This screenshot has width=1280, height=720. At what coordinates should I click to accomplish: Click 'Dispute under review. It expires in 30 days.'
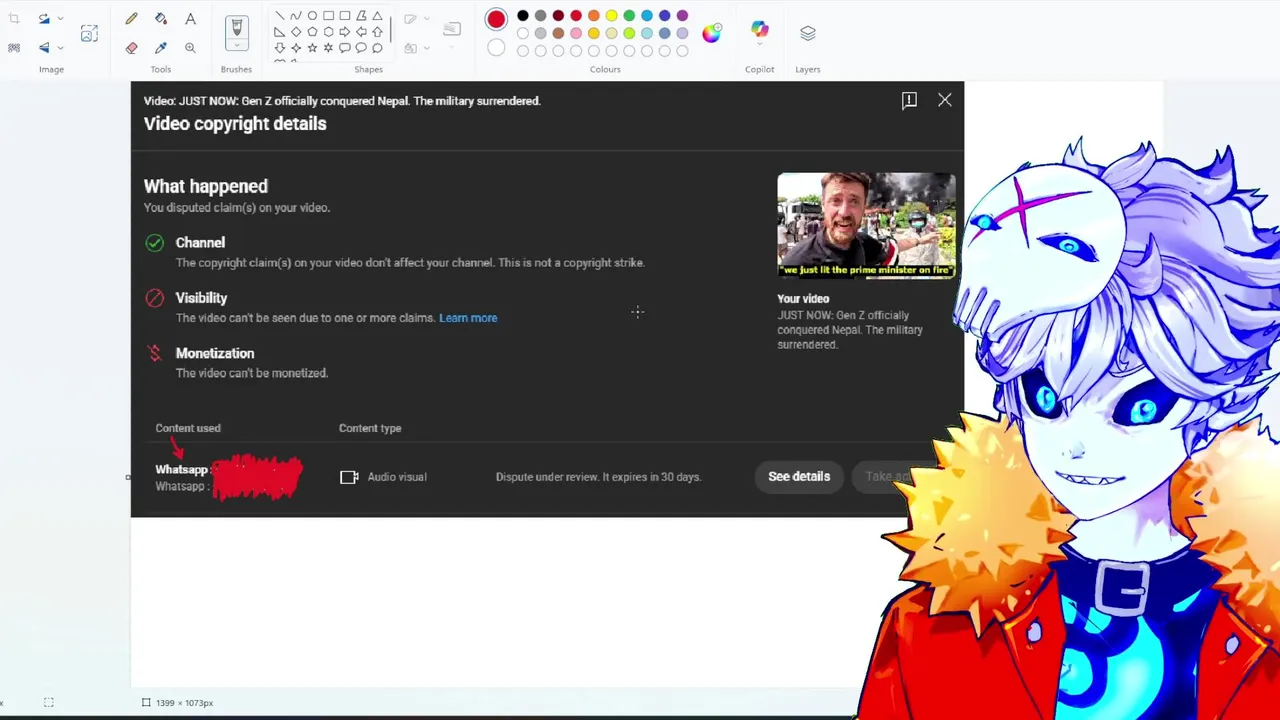(x=598, y=477)
